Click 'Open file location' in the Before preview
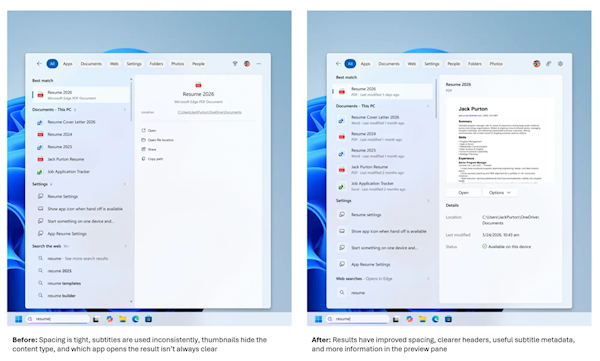Image resolution: width=600 pixels, height=361 pixels. pos(158,140)
